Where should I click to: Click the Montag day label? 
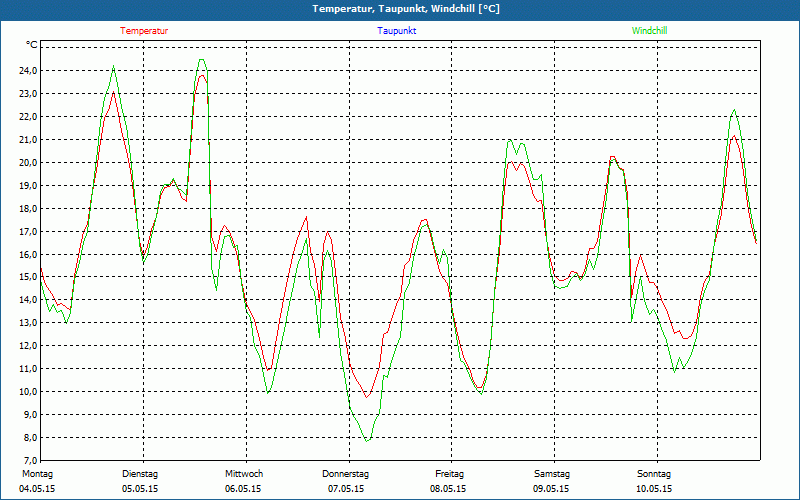tap(37, 474)
